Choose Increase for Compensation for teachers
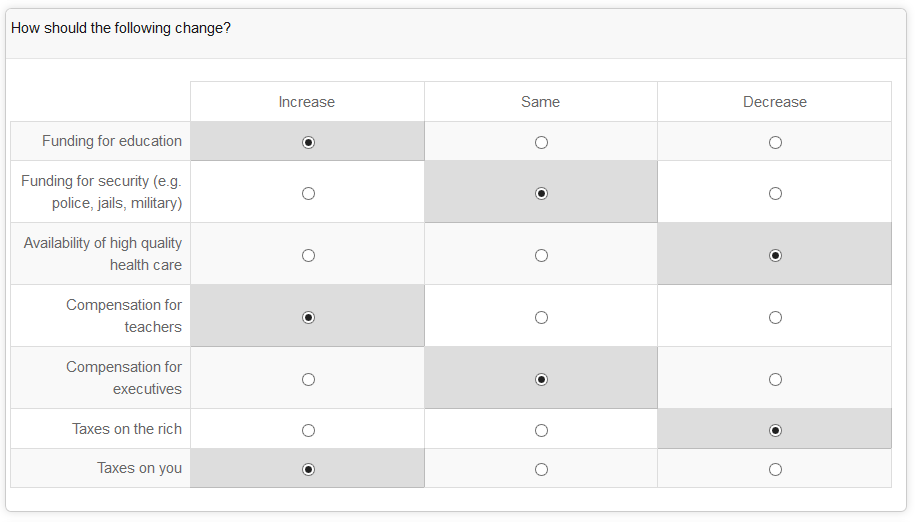Image resolution: width=915 pixels, height=522 pixels. tap(308, 317)
